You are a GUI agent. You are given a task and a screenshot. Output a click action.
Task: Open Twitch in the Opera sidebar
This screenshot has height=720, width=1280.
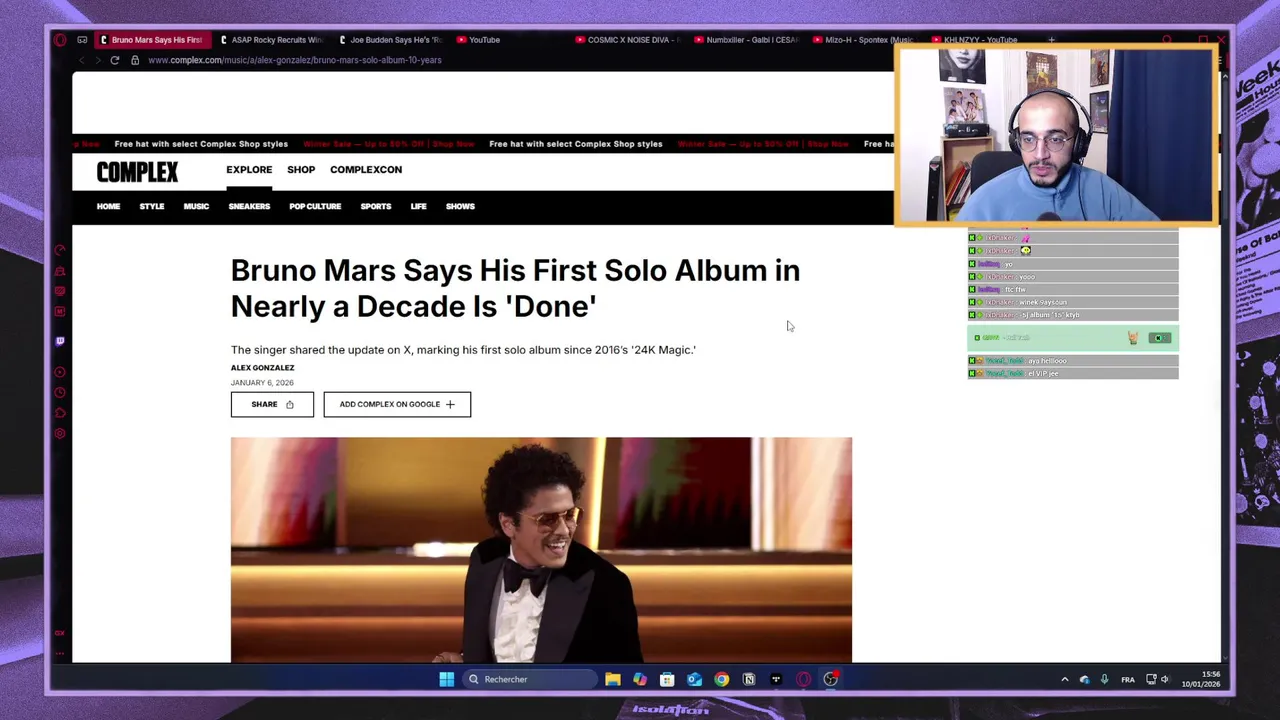[60, 341]
